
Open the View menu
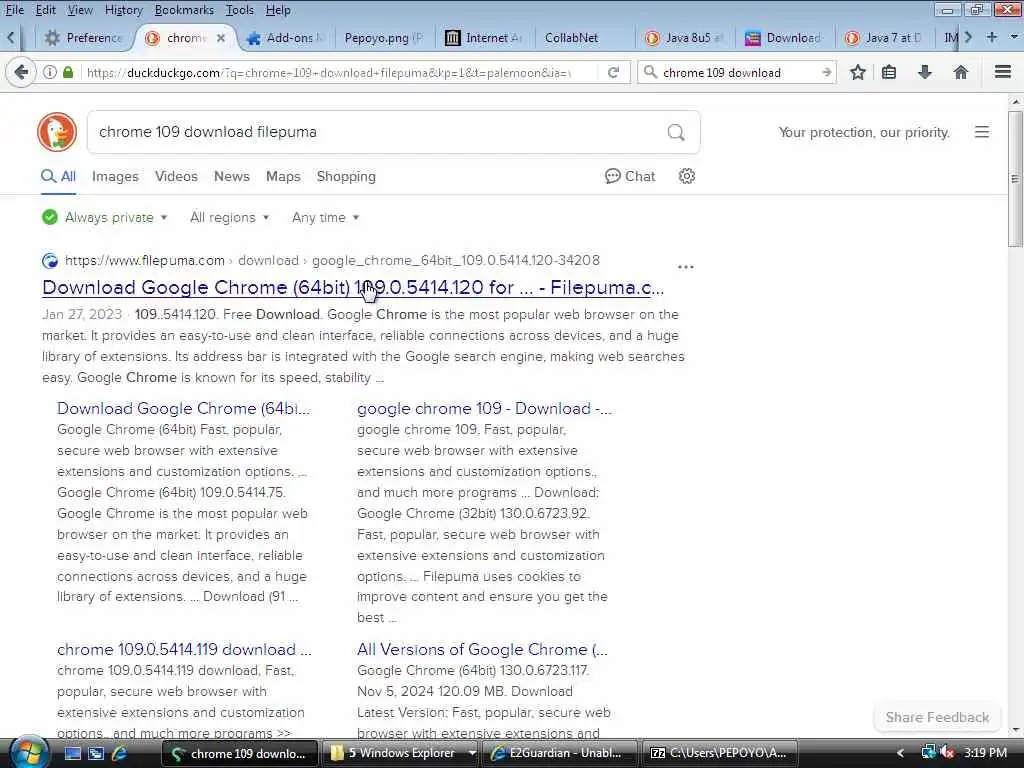tap(80, 10)
